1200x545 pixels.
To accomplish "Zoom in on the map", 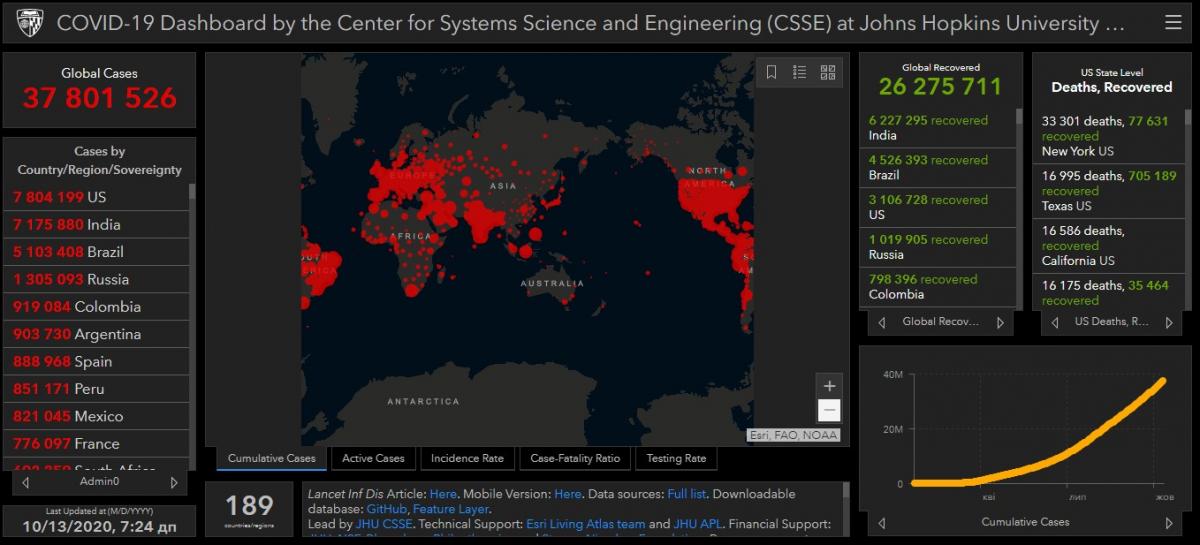I will (x=829, y=386).
